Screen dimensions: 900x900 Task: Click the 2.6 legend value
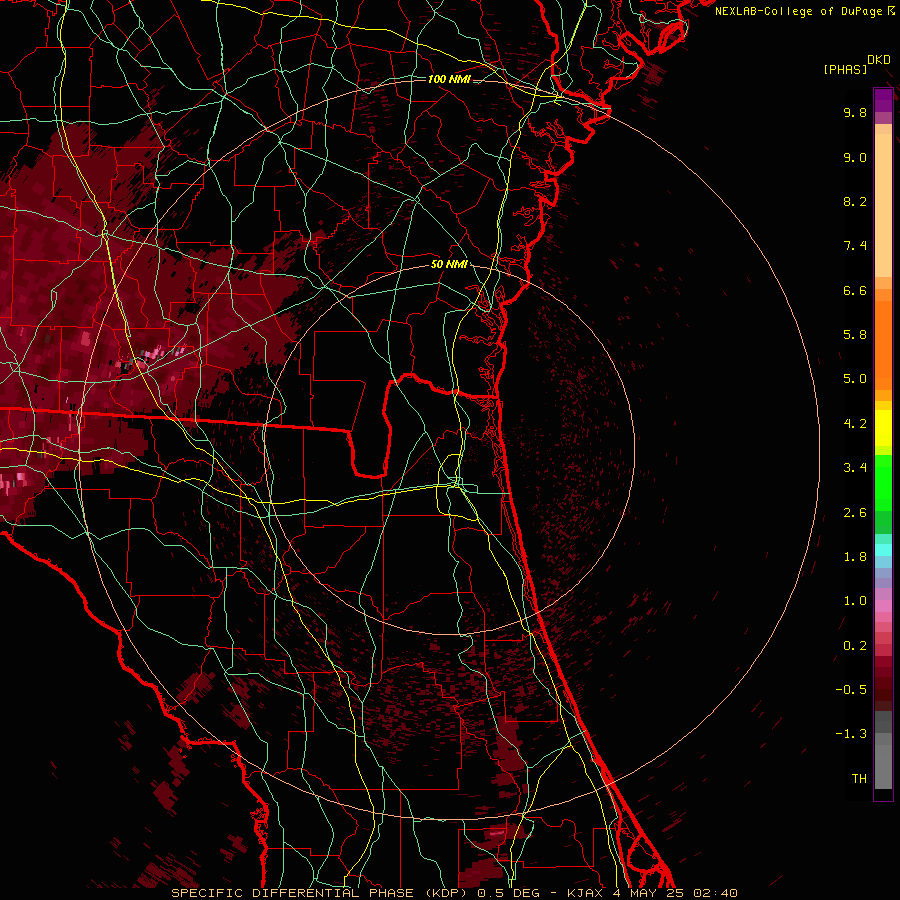click(855, 513)
